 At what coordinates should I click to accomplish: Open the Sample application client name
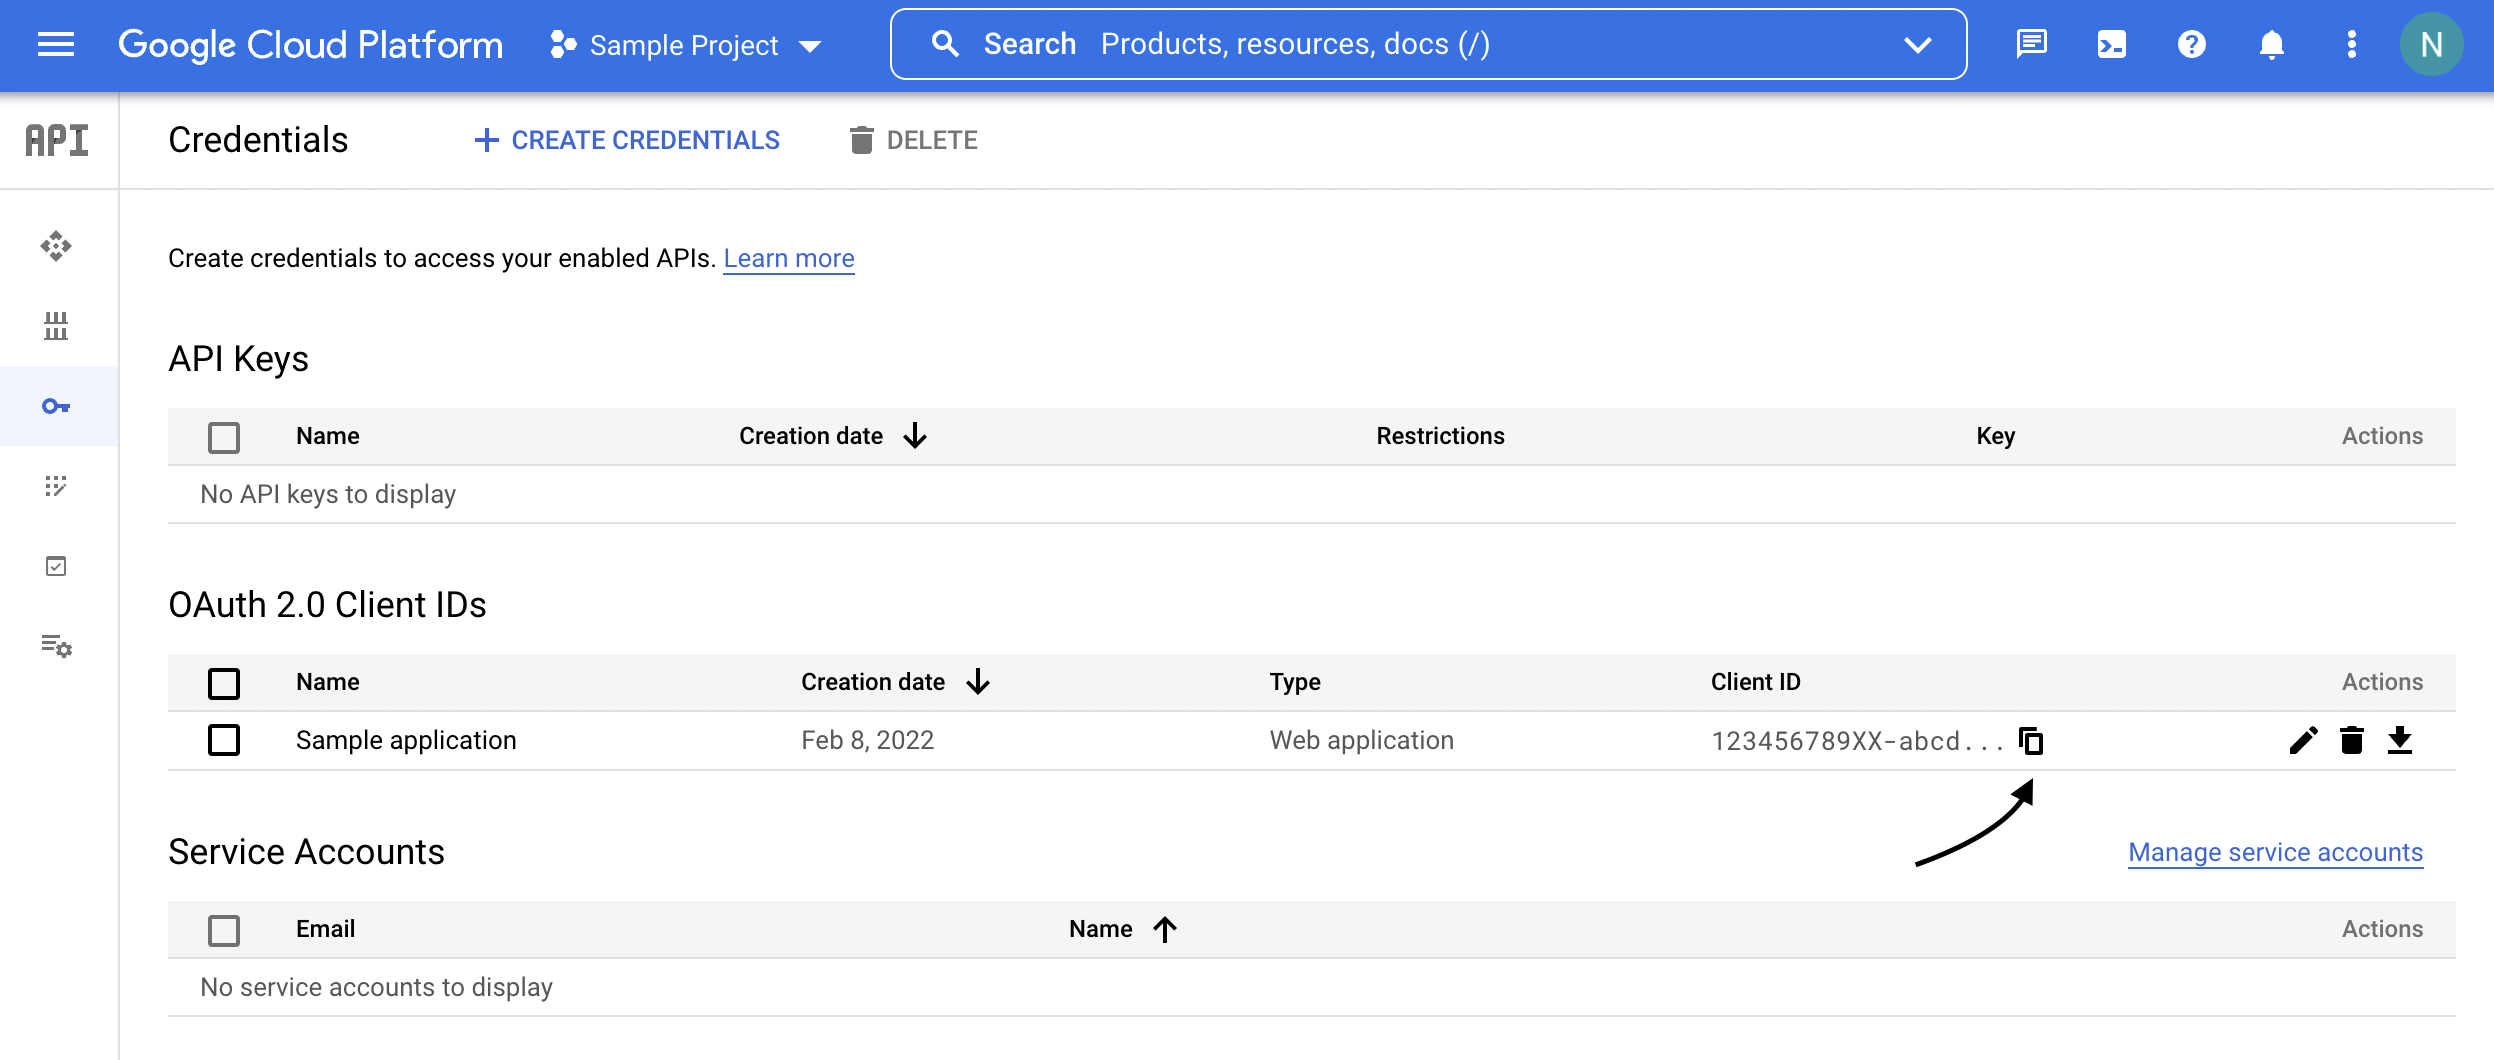point(406,740)
